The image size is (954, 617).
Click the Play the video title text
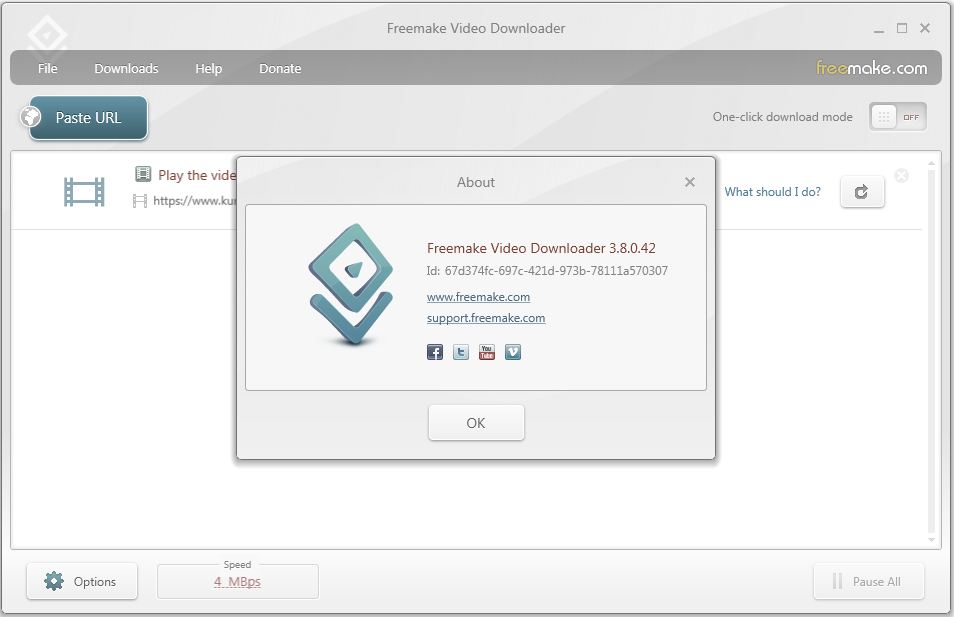pos(197,175)
